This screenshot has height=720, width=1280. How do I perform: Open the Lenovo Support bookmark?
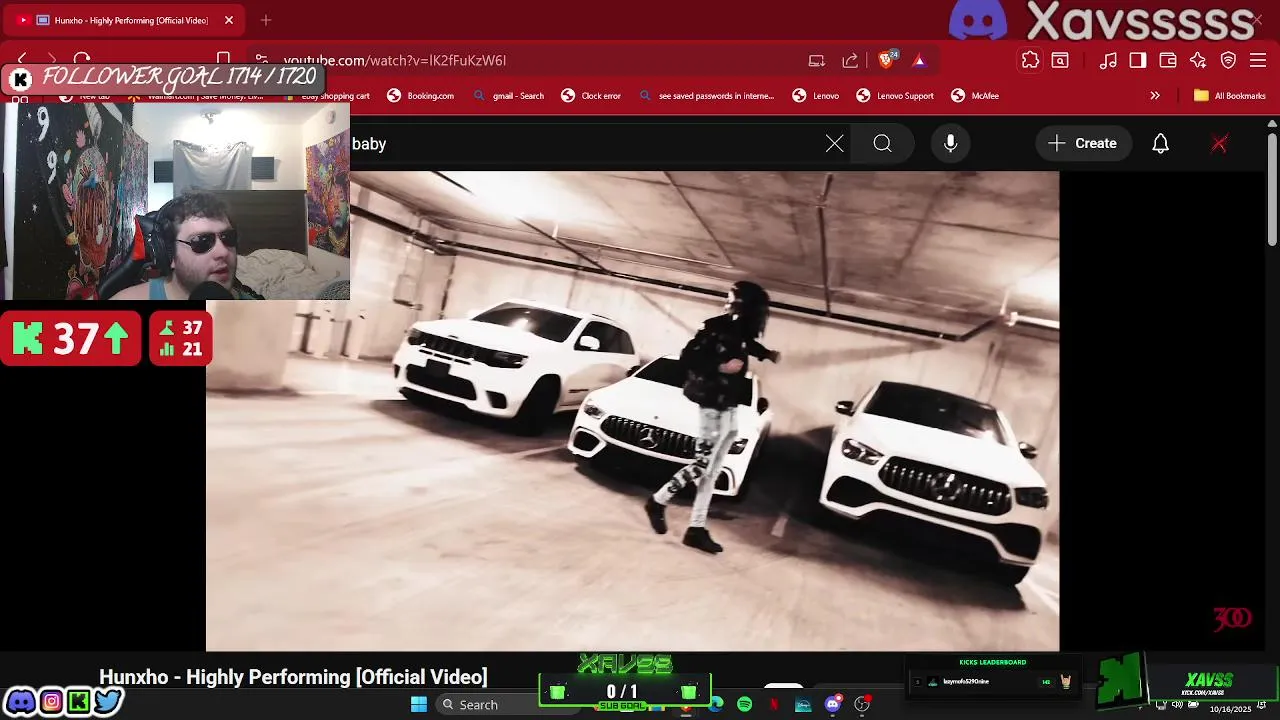click(x=895, y=96)
